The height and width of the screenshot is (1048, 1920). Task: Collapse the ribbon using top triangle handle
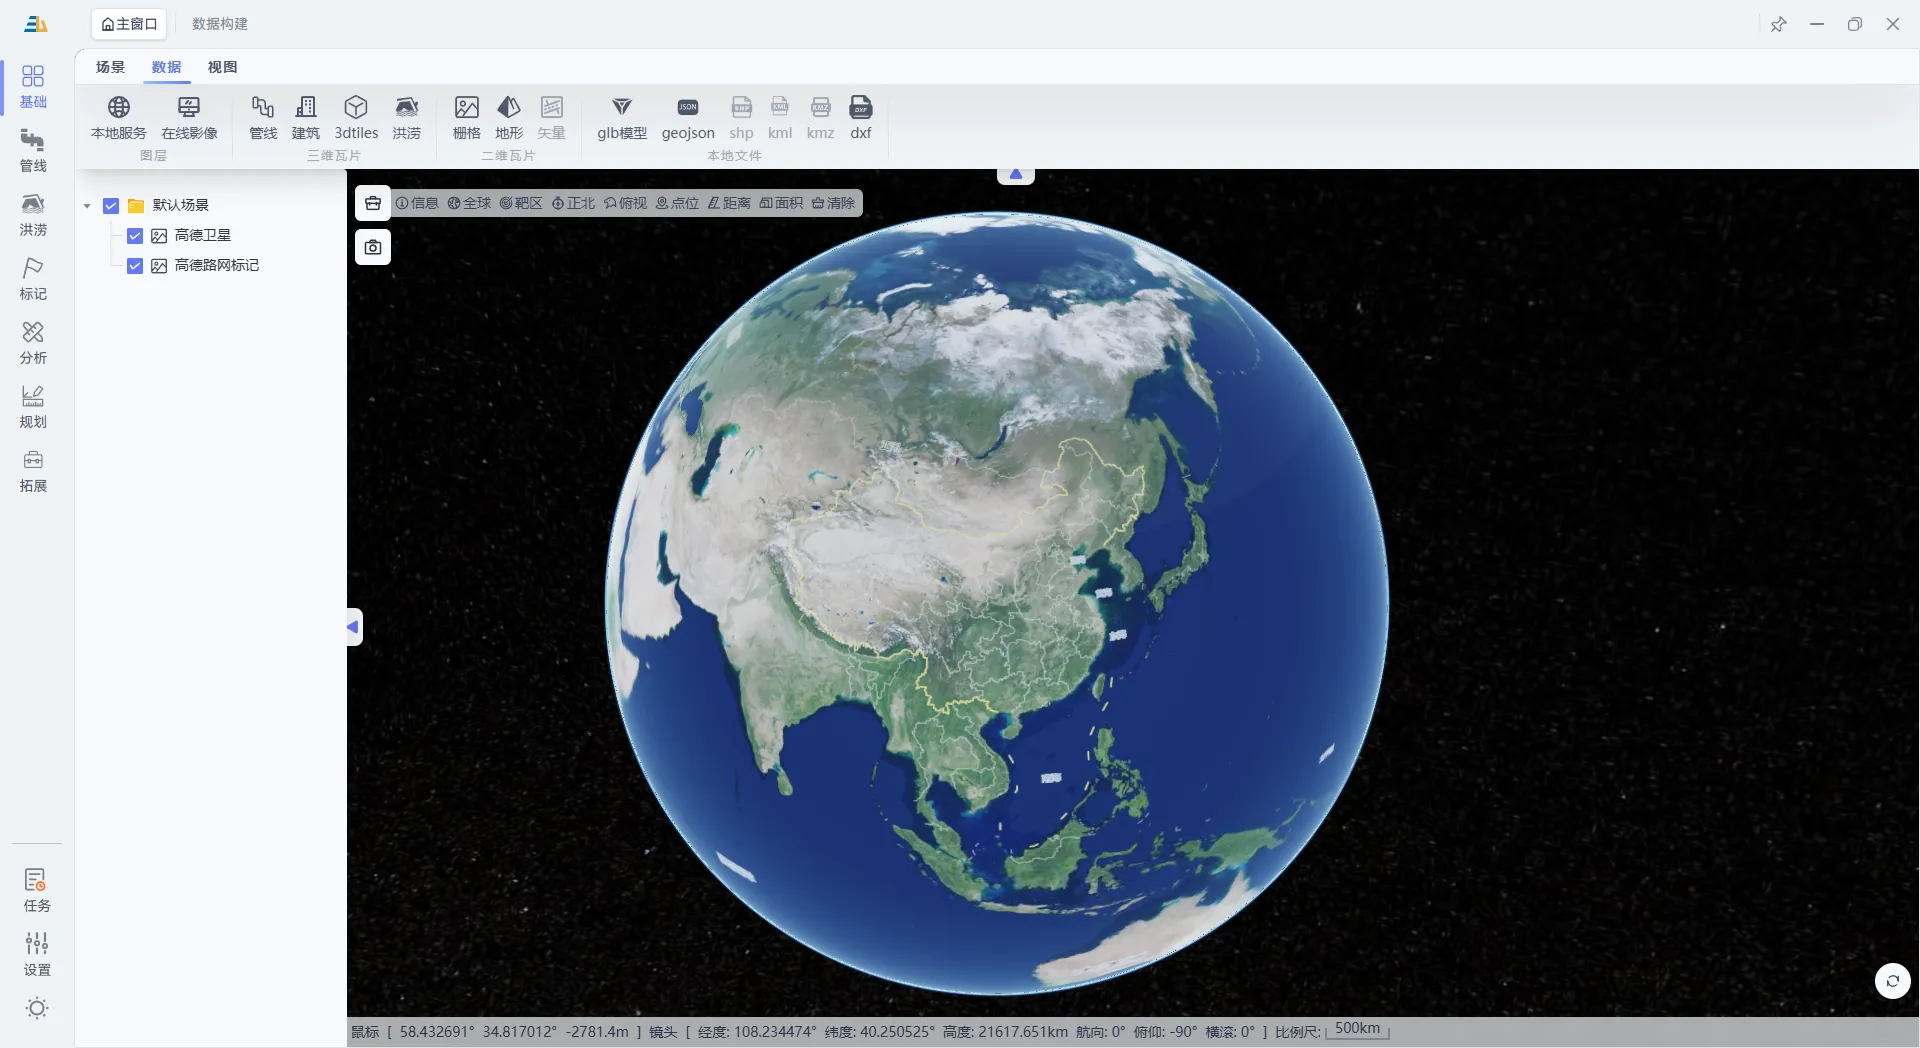(1015, 175)
